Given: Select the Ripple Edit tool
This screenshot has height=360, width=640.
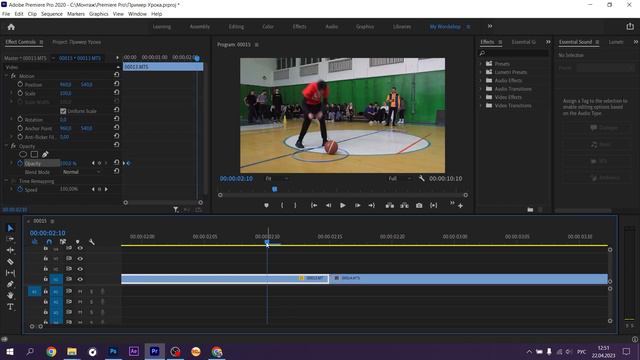Looking at the screenshot, I should coord(10,250).
